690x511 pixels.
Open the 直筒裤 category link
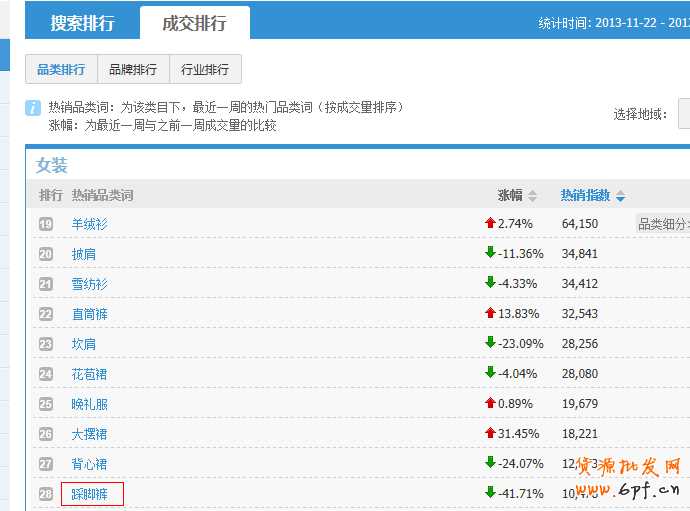(x=89, y=314)
